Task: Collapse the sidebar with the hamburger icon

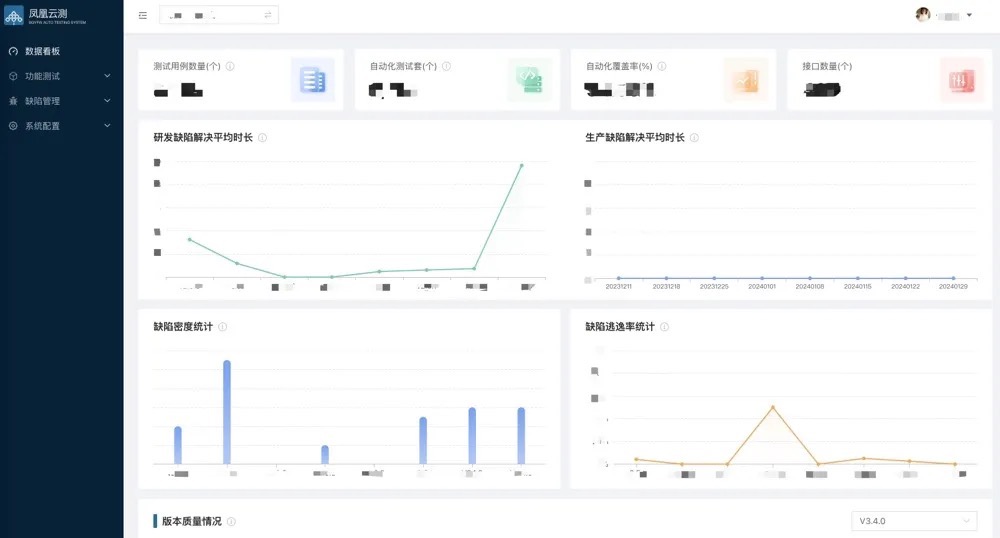Action: [143, 15]
